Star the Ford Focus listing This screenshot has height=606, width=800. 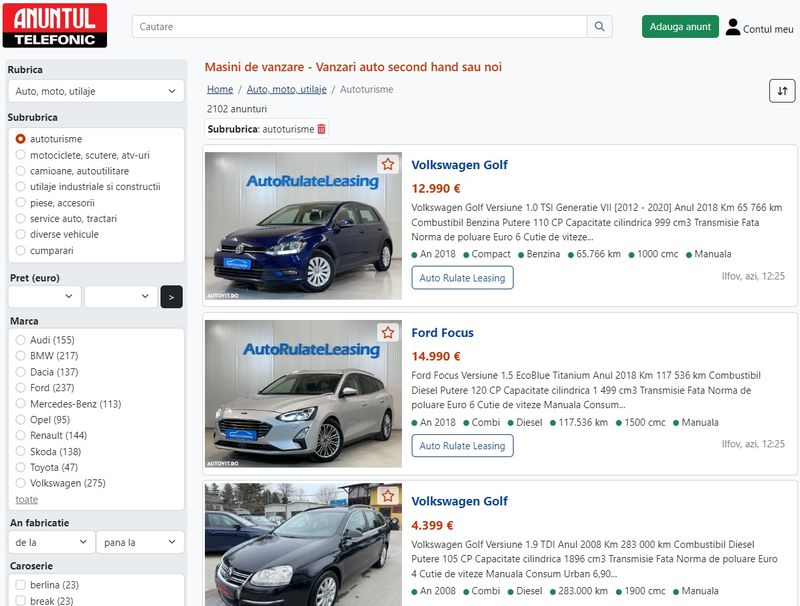tap(387, 332)
